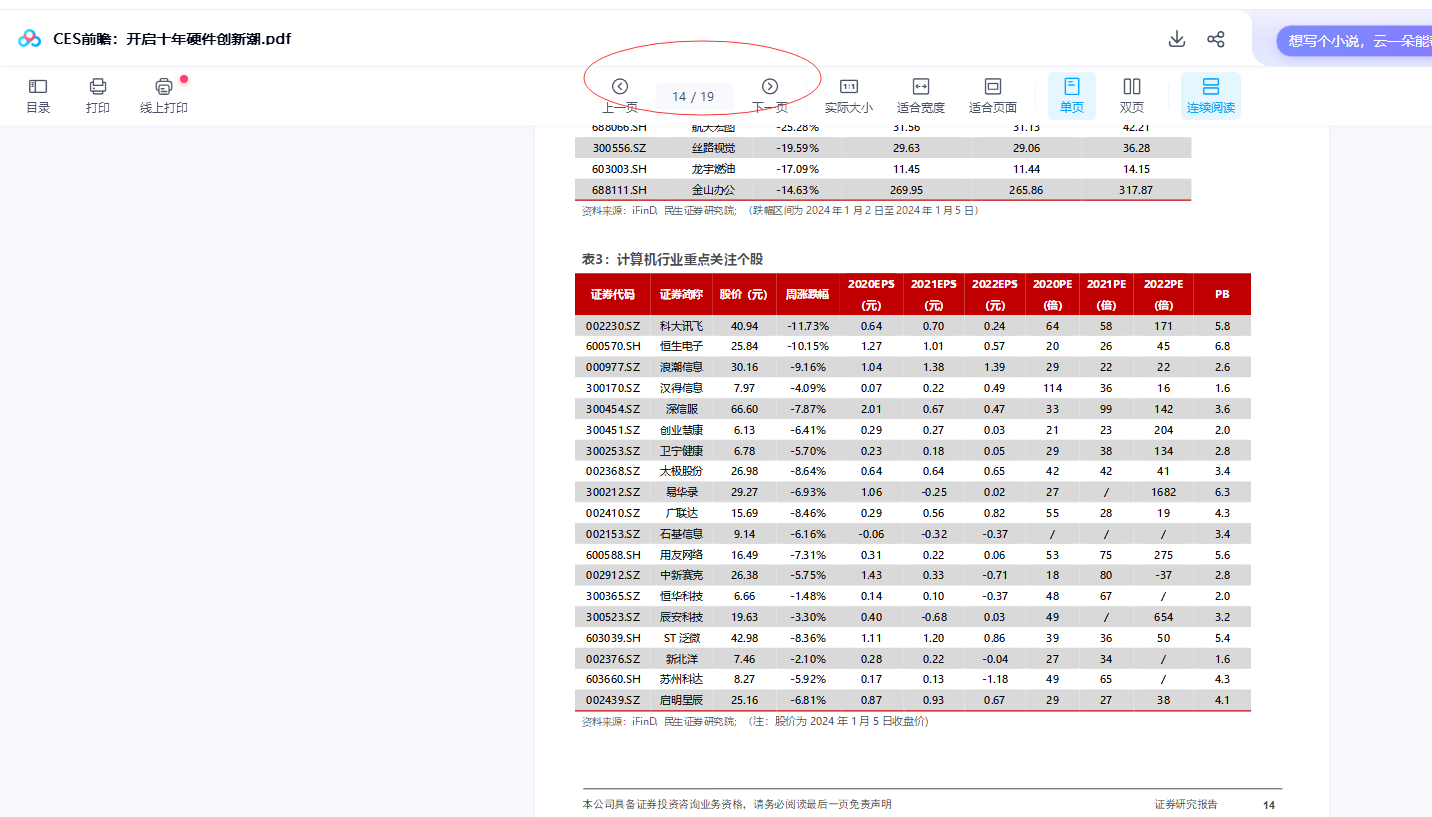
Task: Click the 证券代码 column header
Action: point(612,295)
